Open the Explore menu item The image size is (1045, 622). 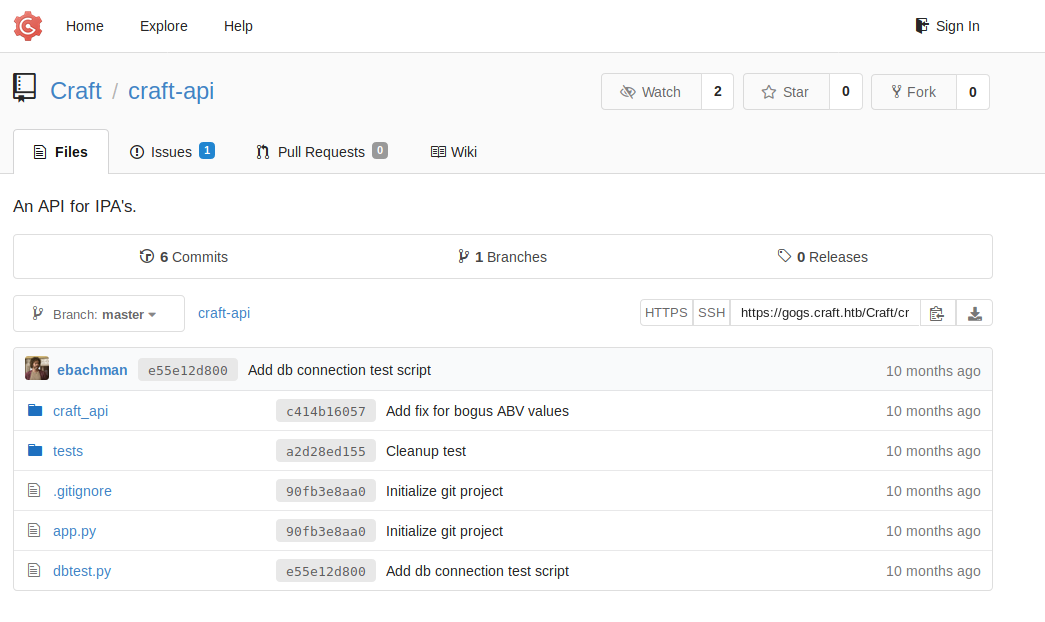(x=163, y=26)
